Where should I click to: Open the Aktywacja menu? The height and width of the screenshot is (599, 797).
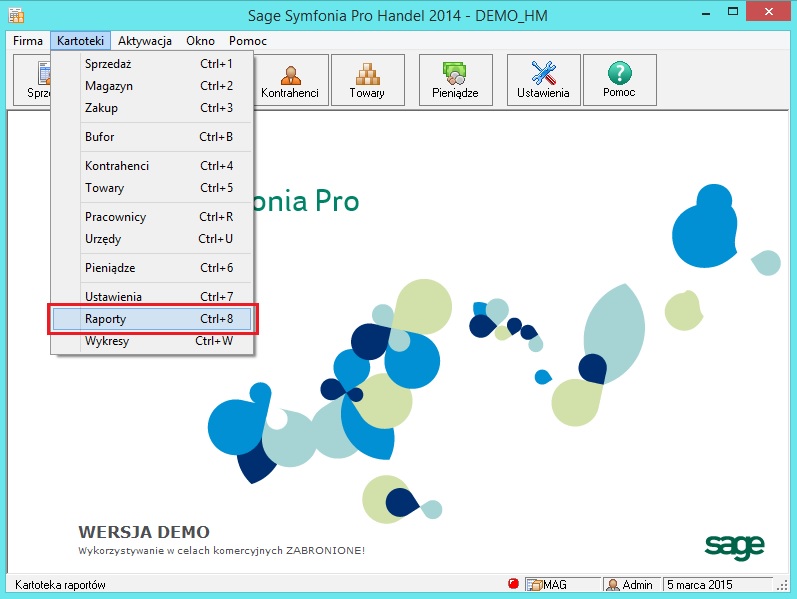pos(145,41)
